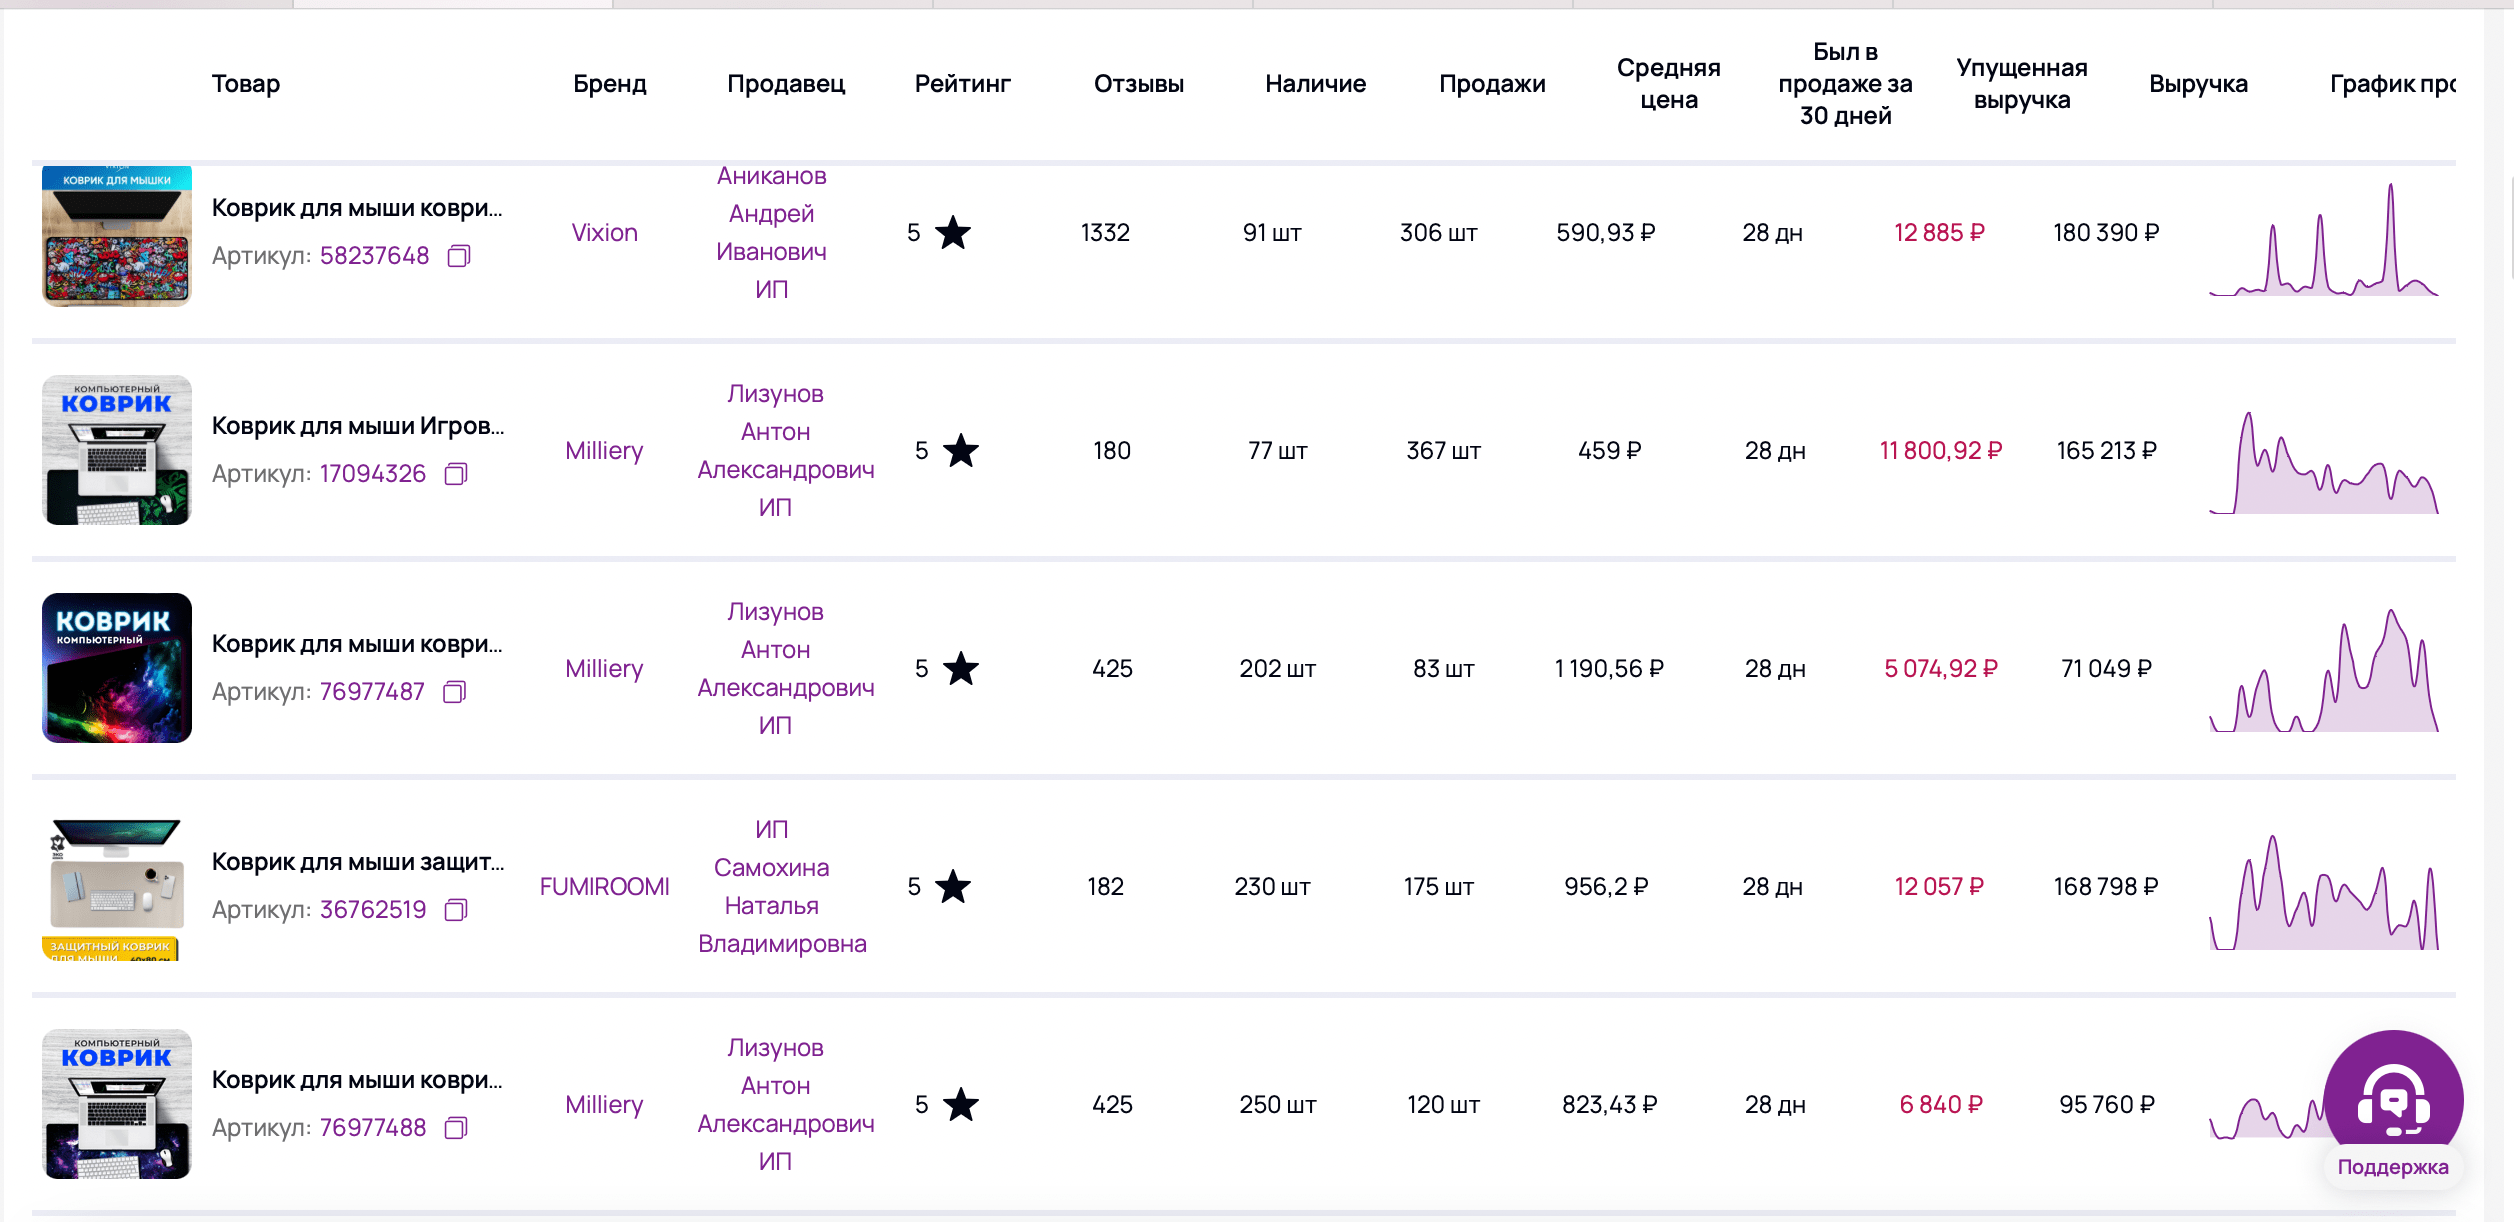This screenshot has width=2514, height=1222.
Task: Copy article number 76977488
Action: pos(456,1128)
